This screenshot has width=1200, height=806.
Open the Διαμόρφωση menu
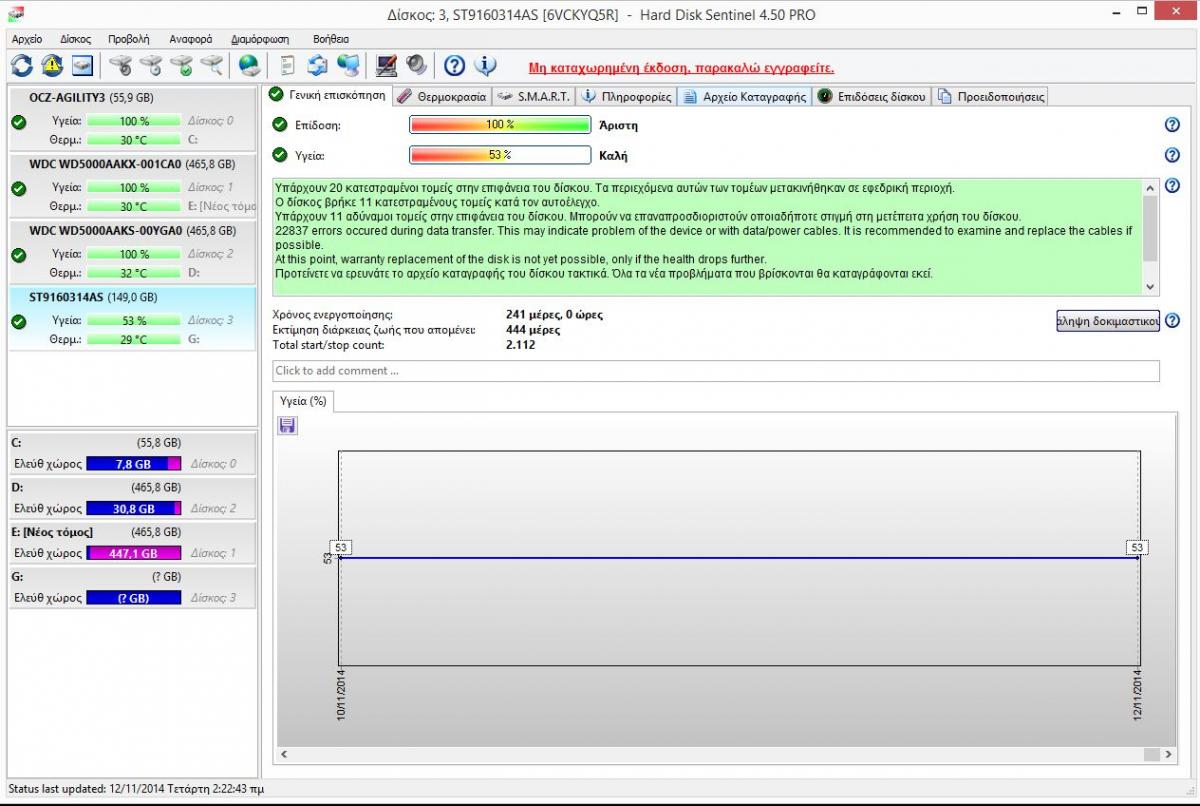click(x=260, y=39)
